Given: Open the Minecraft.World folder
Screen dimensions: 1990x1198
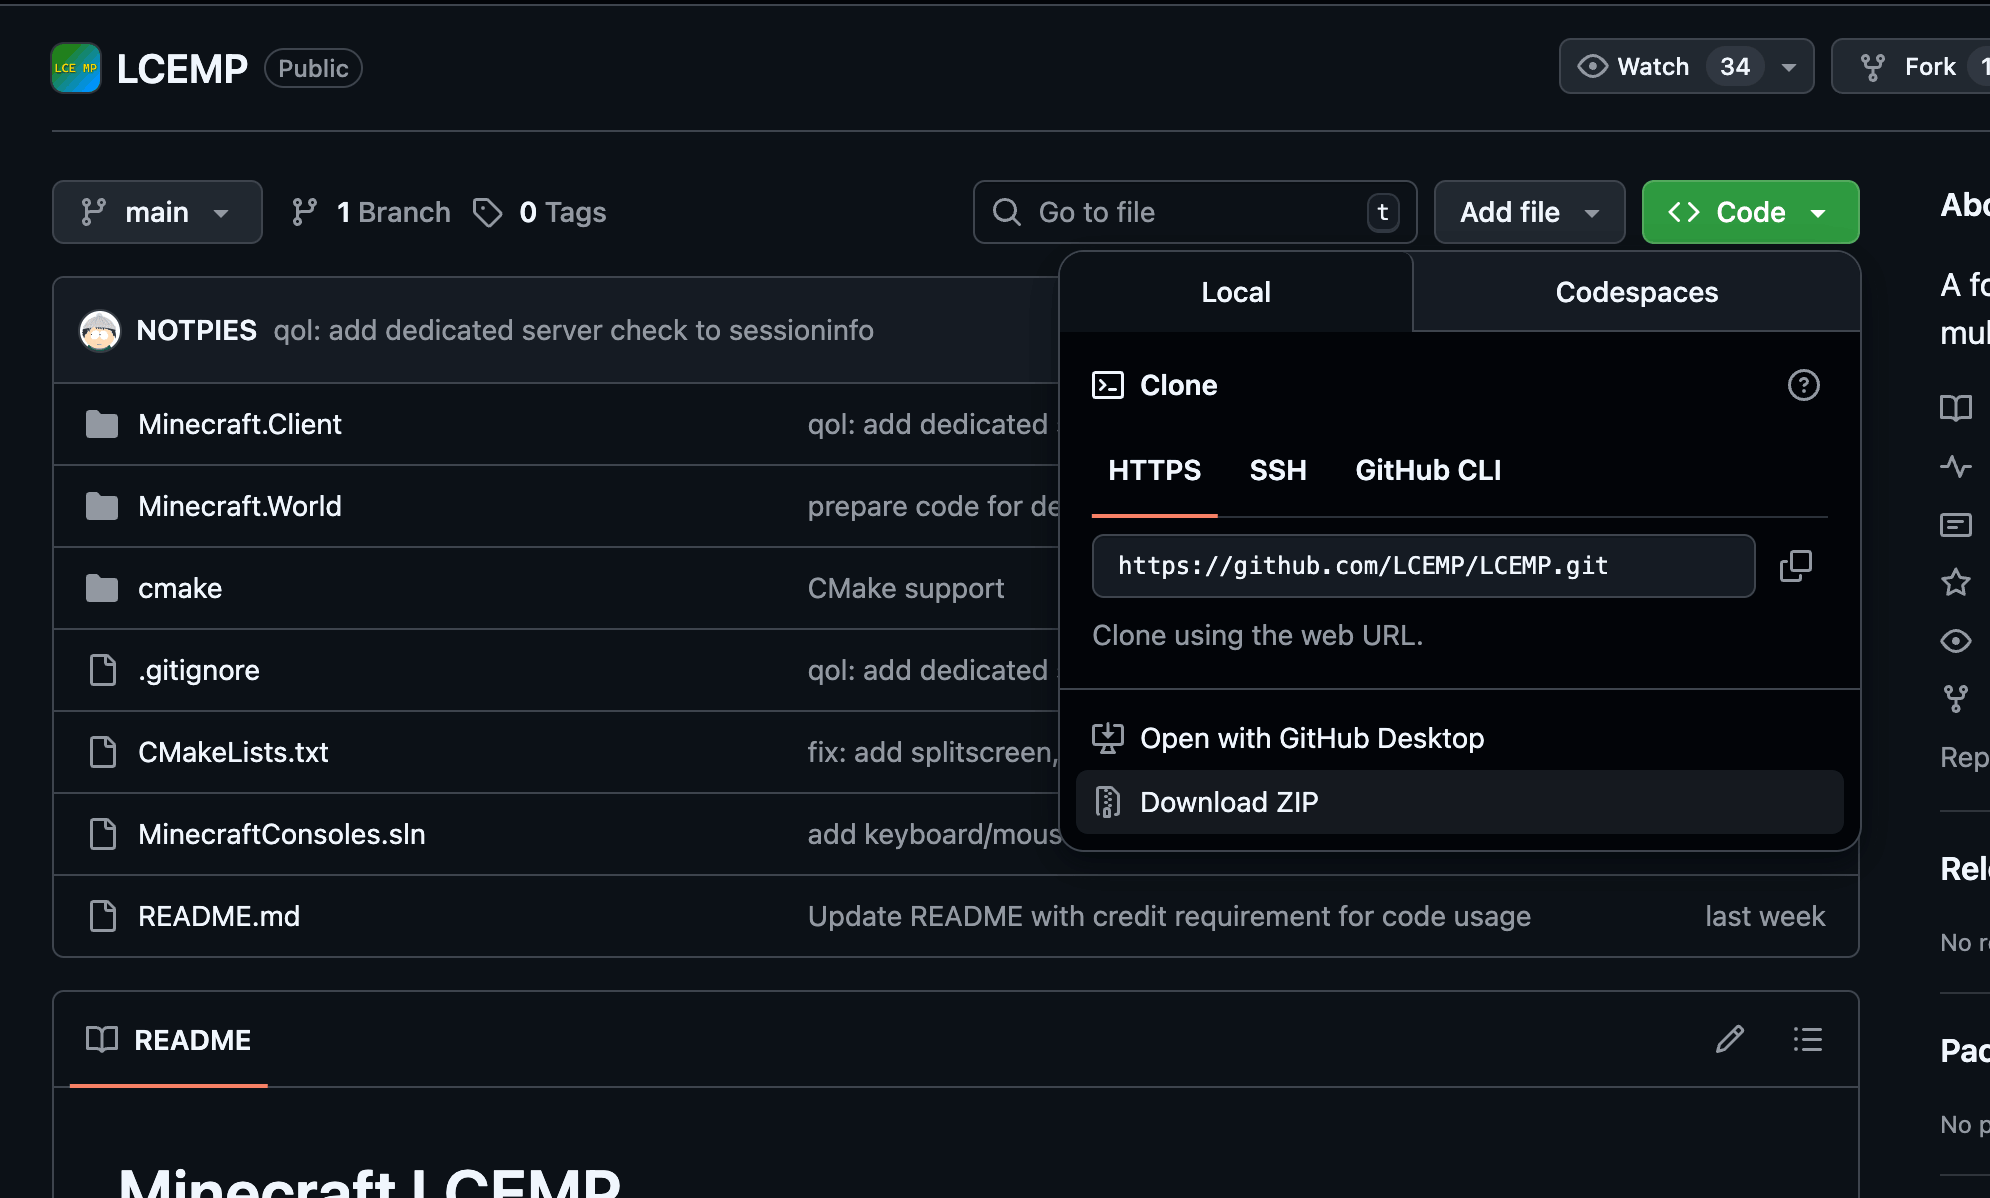Looking at the screenshot, I should click(x=239, y=506).
